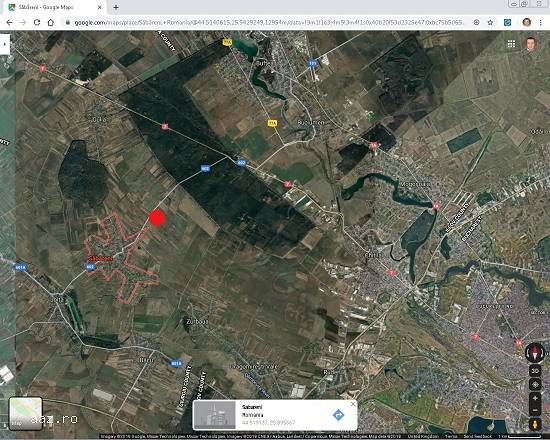Reload the Google Maps page
Viewport: 550px width, 440px height.
tap(37, 22)
